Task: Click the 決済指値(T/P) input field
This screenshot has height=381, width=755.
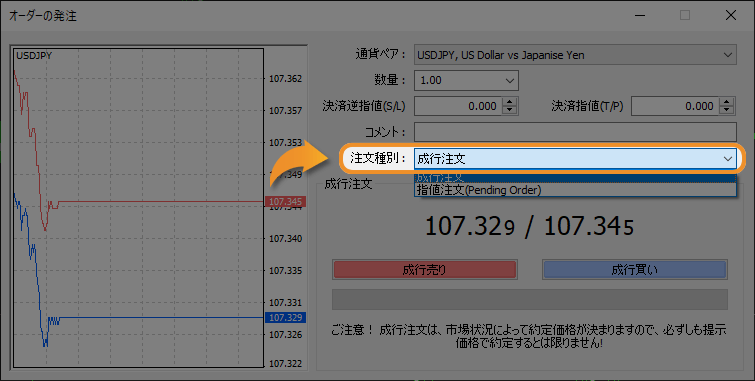Action: click(x=676, y=106)
